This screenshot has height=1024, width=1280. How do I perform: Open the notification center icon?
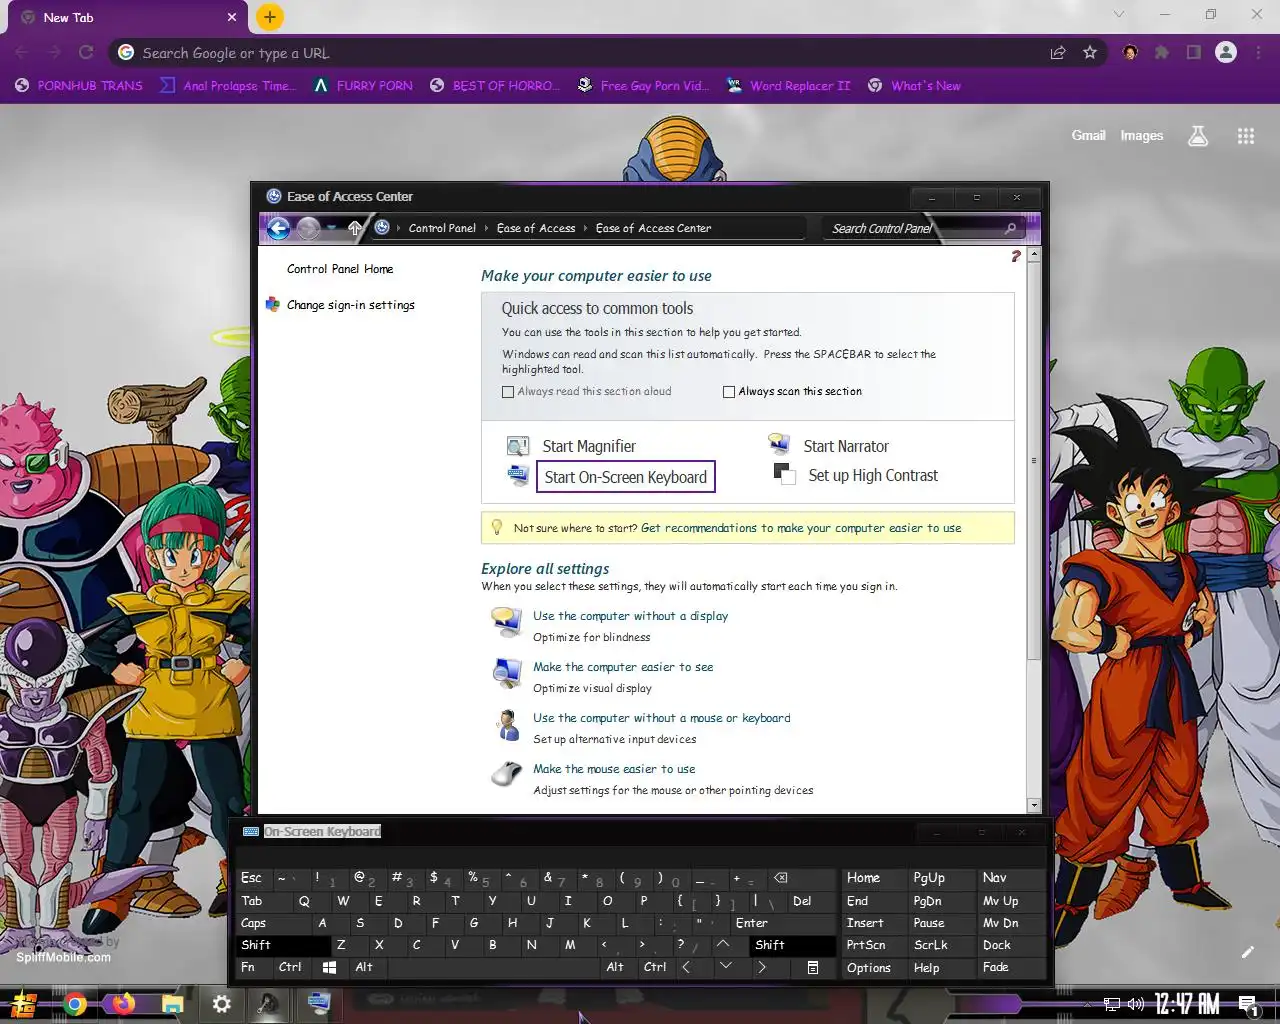tap(1248, 1004)
